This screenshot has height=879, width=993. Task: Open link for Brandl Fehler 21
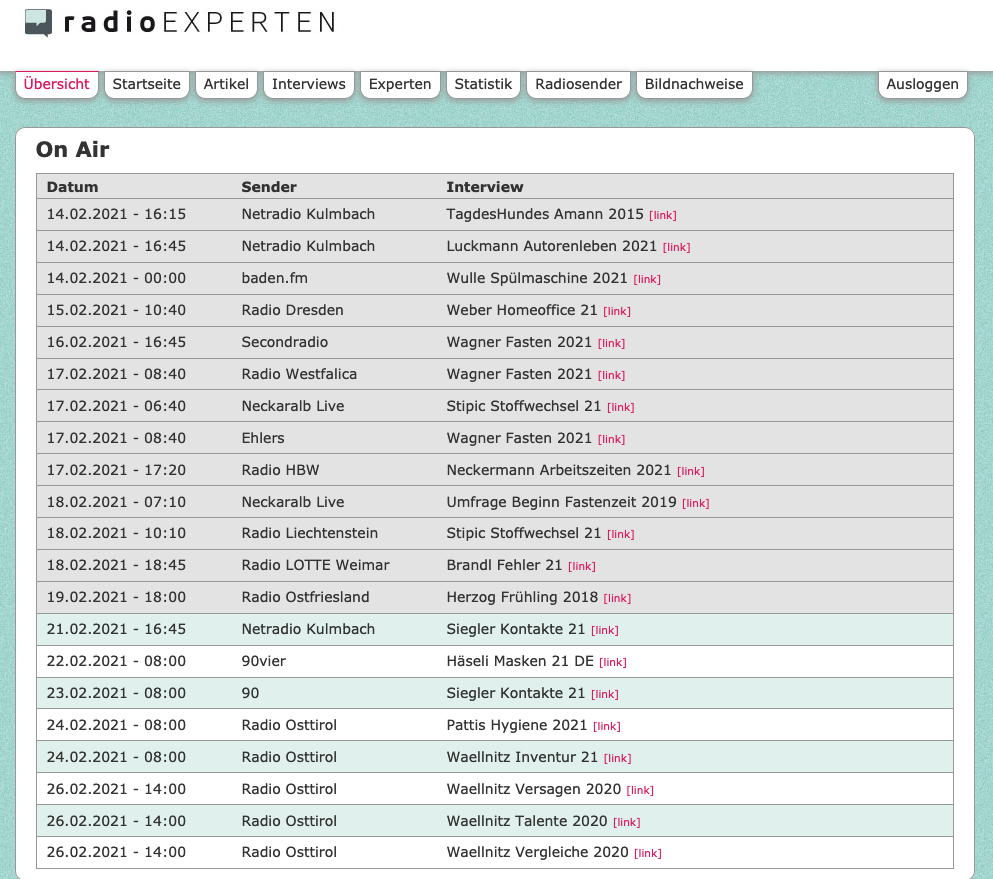click(581, 566)
